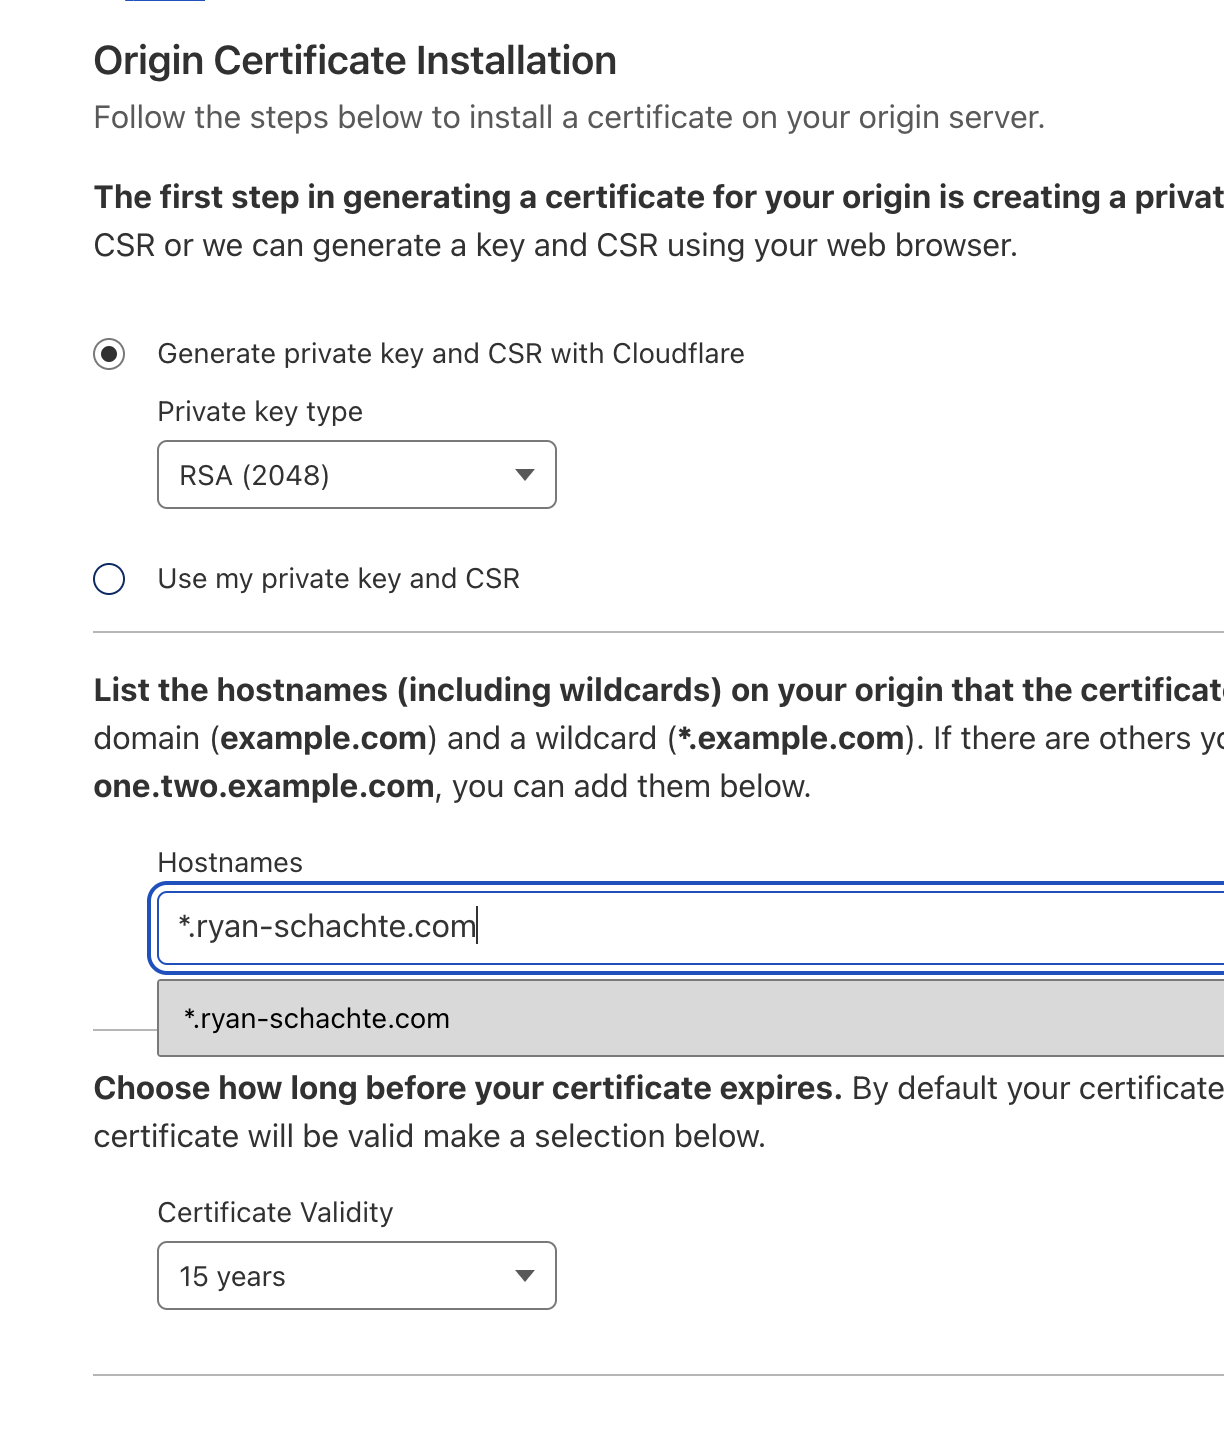1224x1442 pixels.
Task: Click the arrow on the Private key type dropdown
Action: [x=524, y=475]
